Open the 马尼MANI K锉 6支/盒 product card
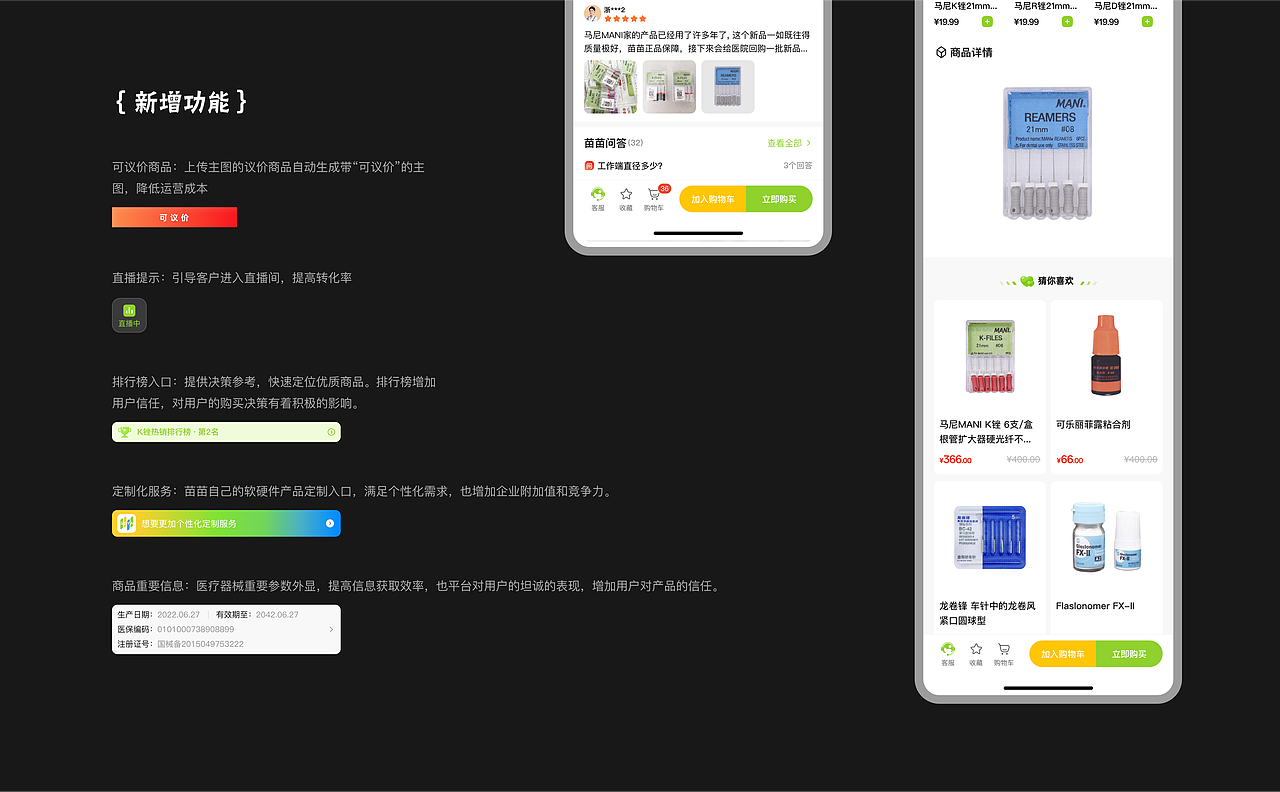 (x=990, y=387)
